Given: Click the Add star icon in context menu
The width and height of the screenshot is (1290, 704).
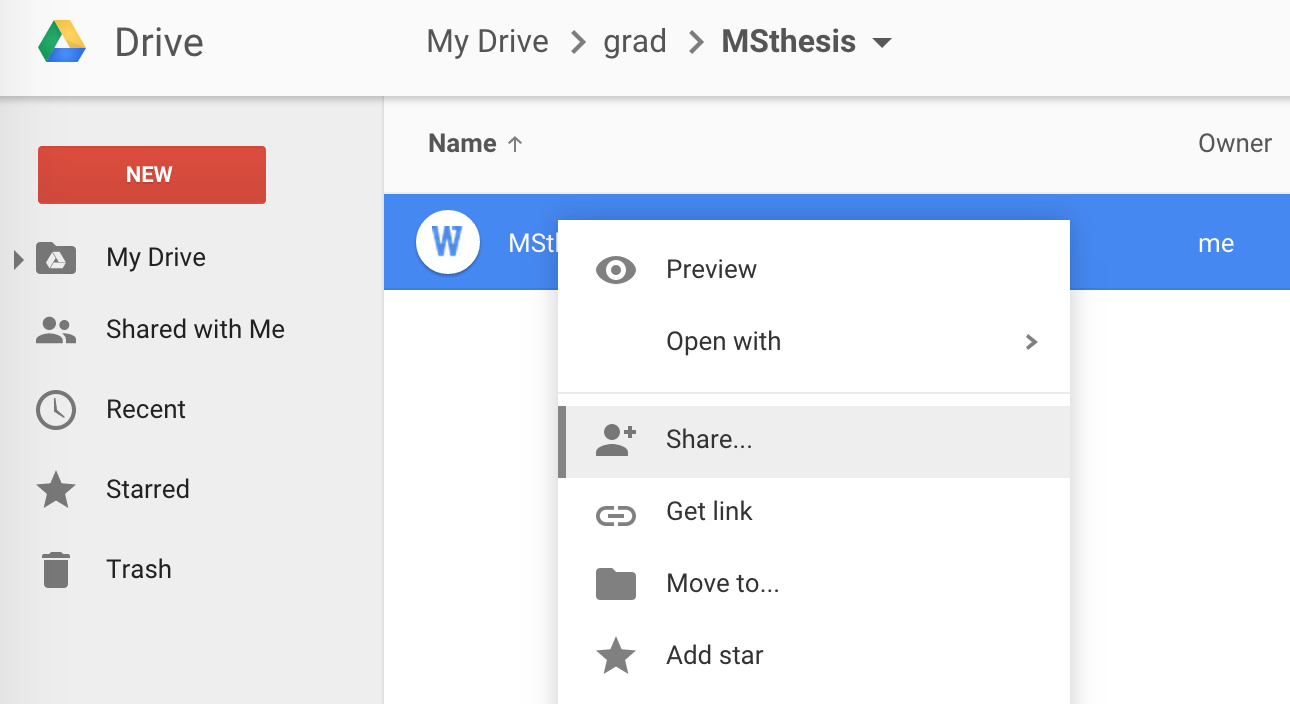Looking at the screenshot, I should [616, 656].
